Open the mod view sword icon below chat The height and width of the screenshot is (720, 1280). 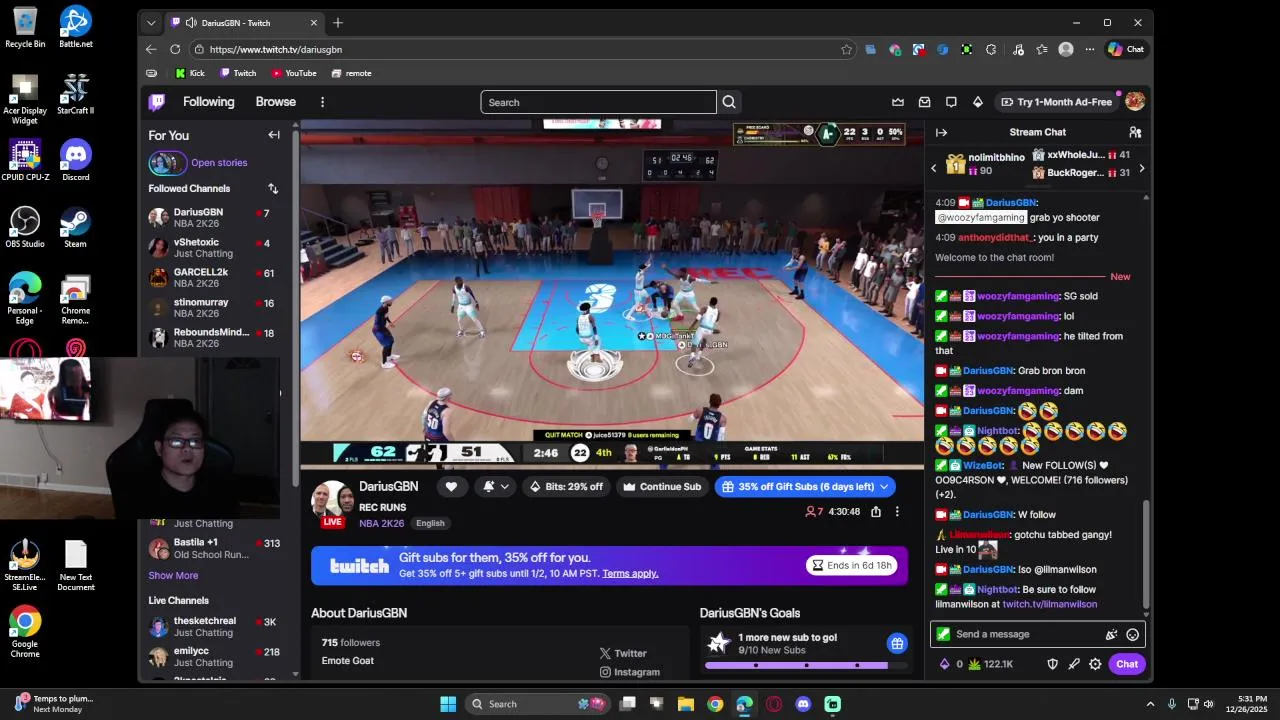[x=1074, y=664]
